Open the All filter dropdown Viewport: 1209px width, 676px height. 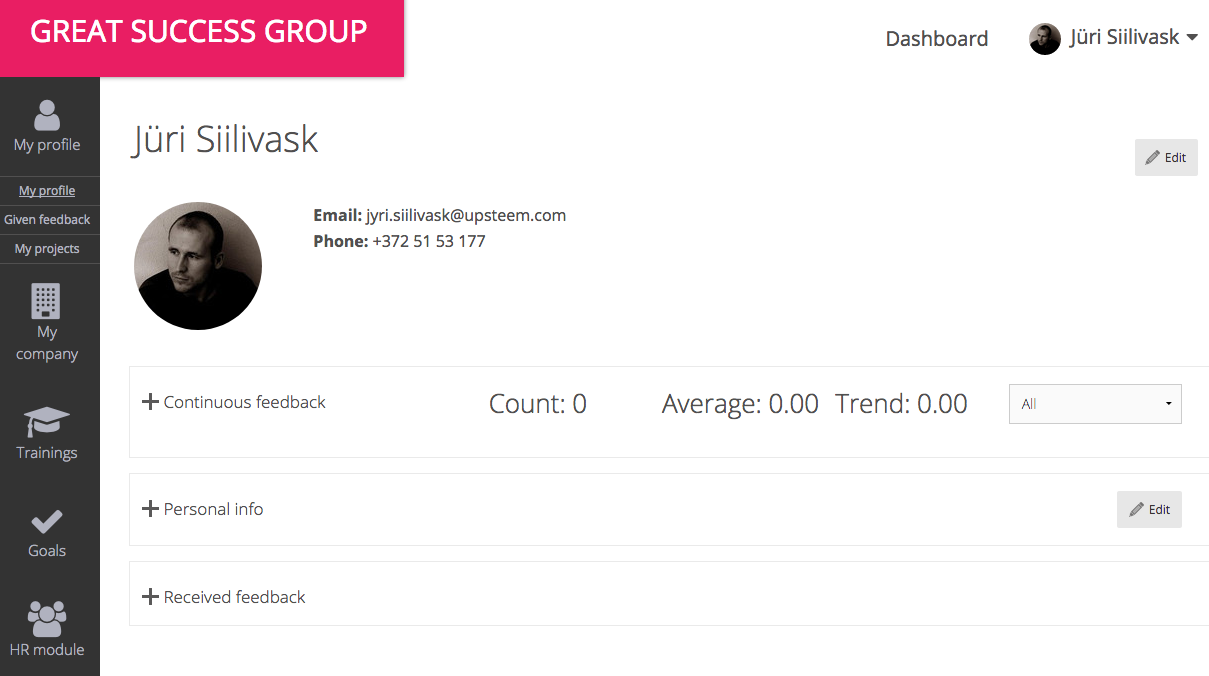click(x=1095, y=404)
